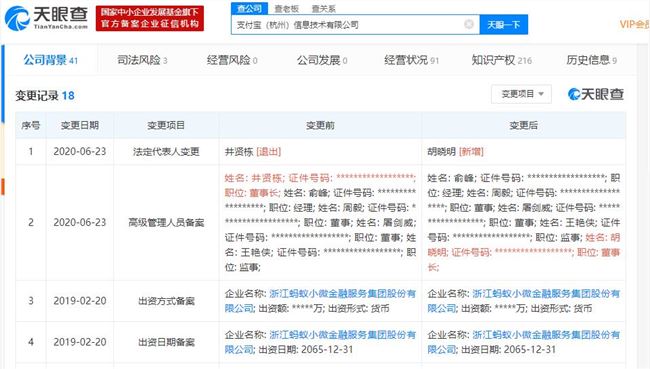Open the 司法风险 tab
This screenshot has width=650, height=369.
point(142,61)
